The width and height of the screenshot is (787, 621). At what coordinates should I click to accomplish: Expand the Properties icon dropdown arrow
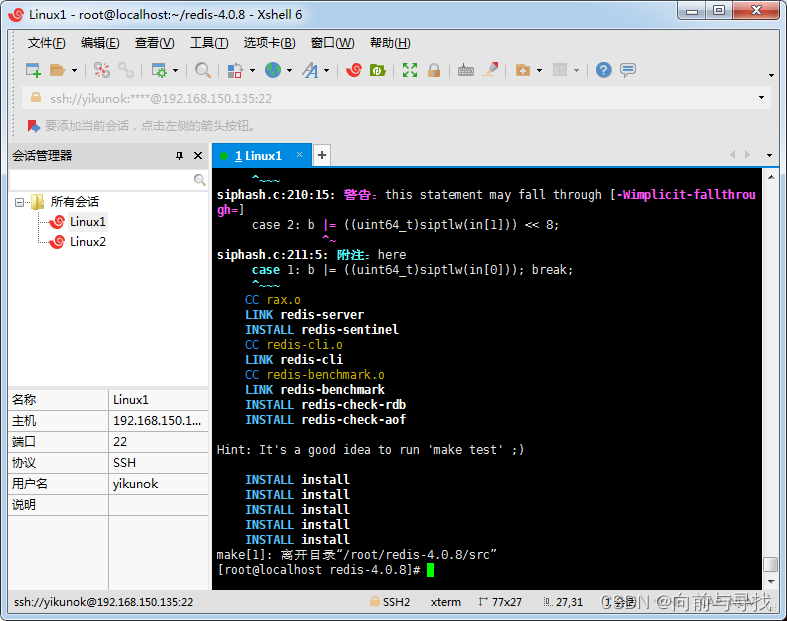175,71
